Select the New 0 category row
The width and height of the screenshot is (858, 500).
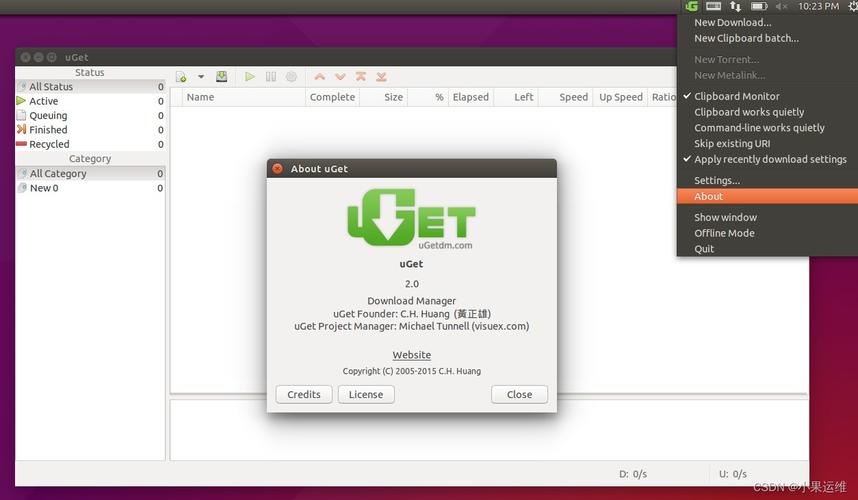point(90,188)
